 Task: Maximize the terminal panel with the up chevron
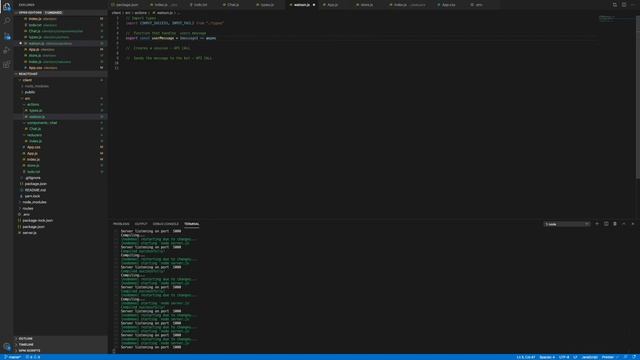pos(624,224)
